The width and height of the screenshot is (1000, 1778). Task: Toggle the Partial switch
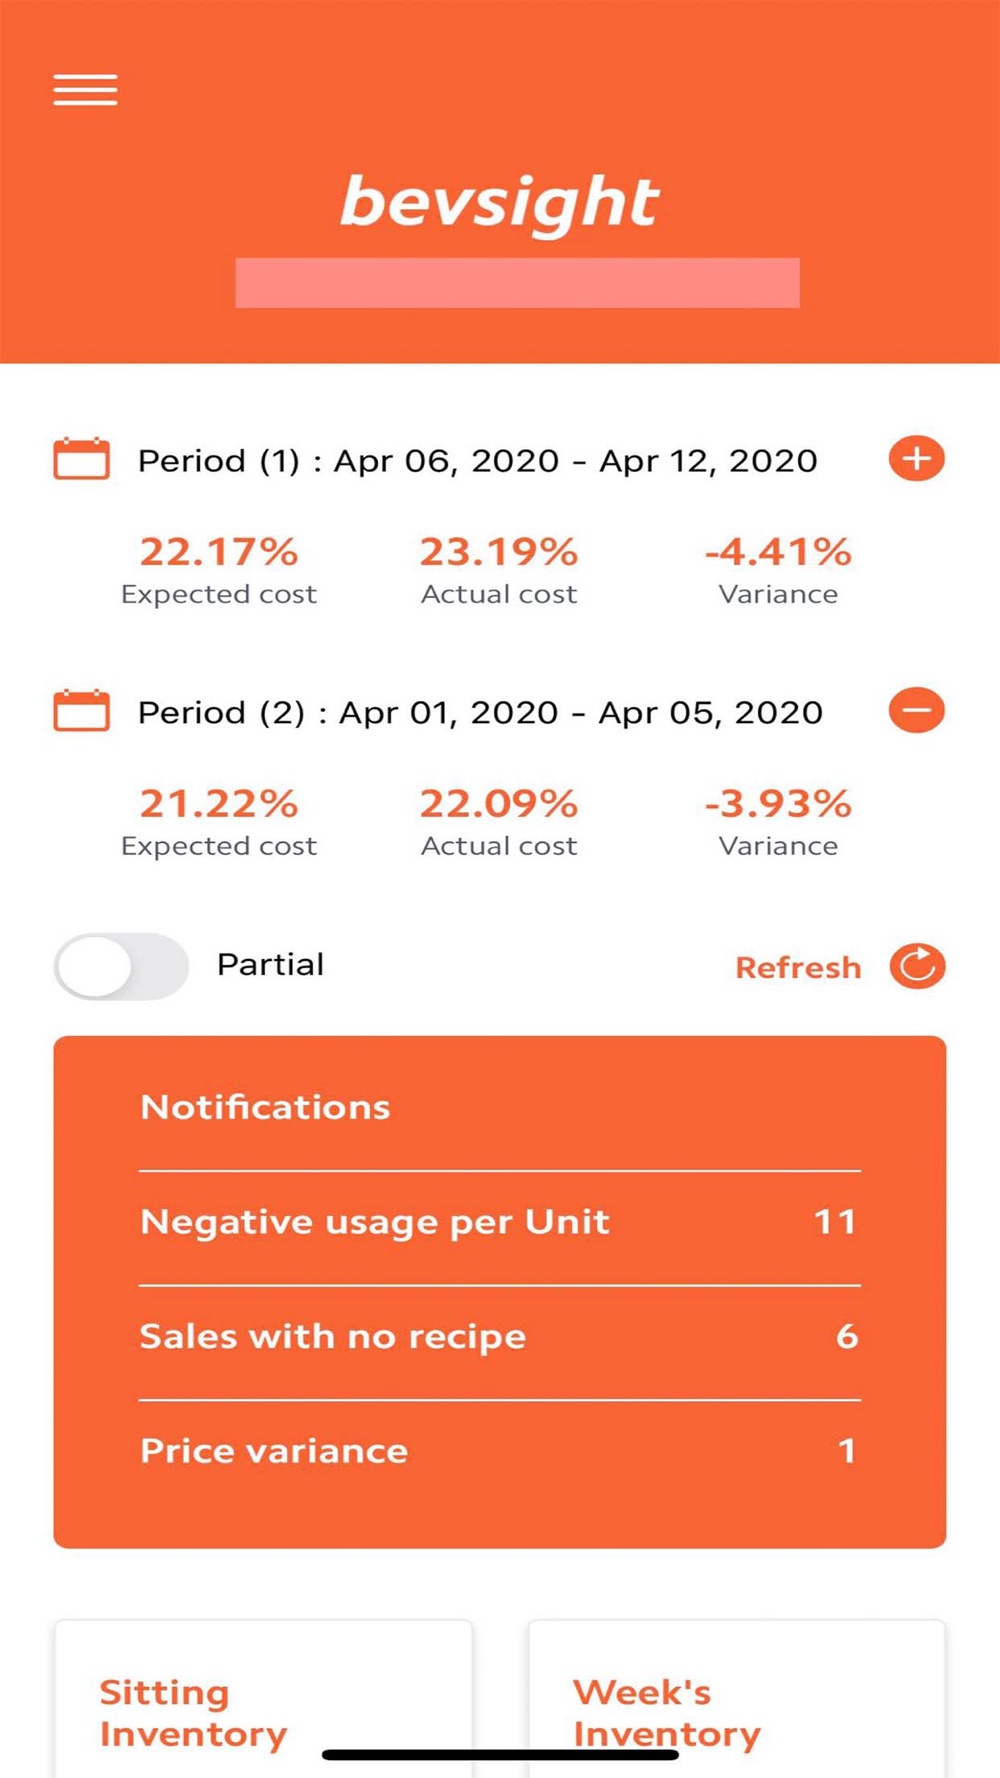pyautogui.click(x=121, y=967)
